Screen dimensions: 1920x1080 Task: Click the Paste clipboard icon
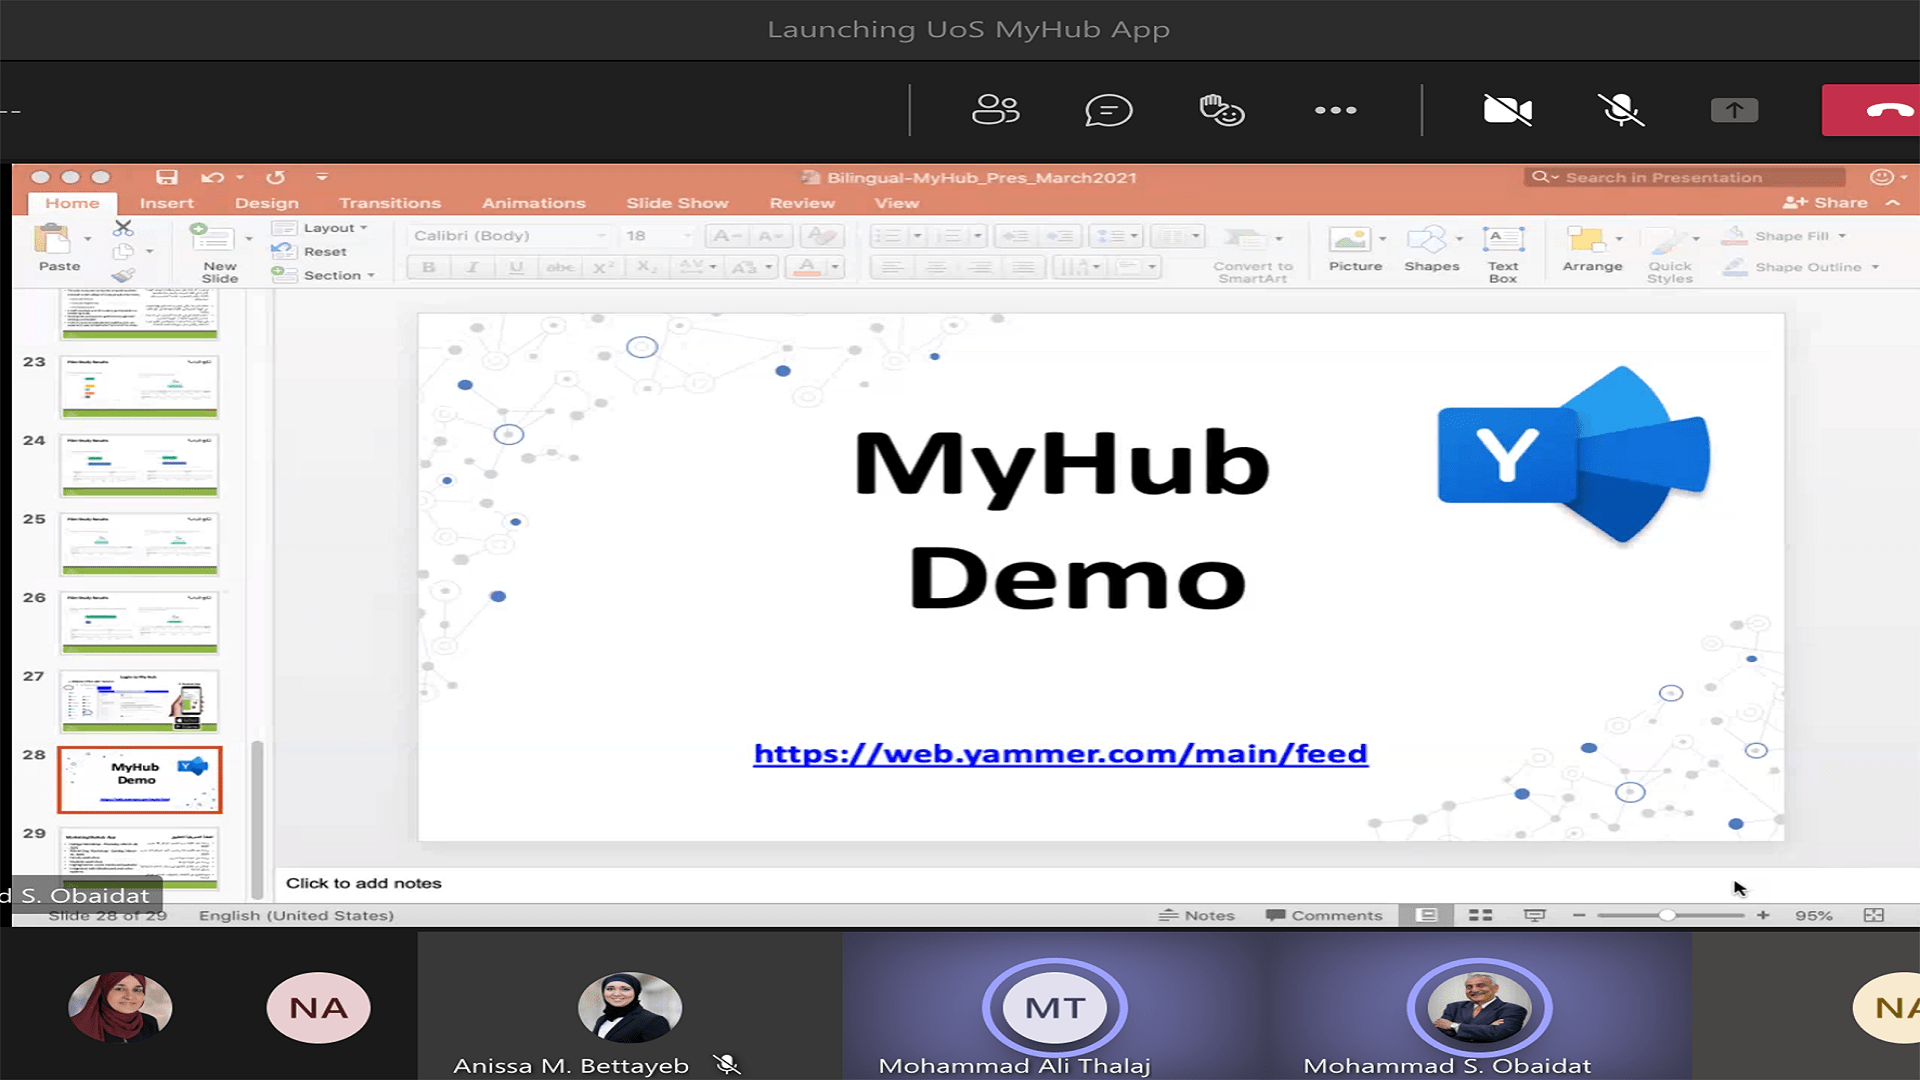52,240
